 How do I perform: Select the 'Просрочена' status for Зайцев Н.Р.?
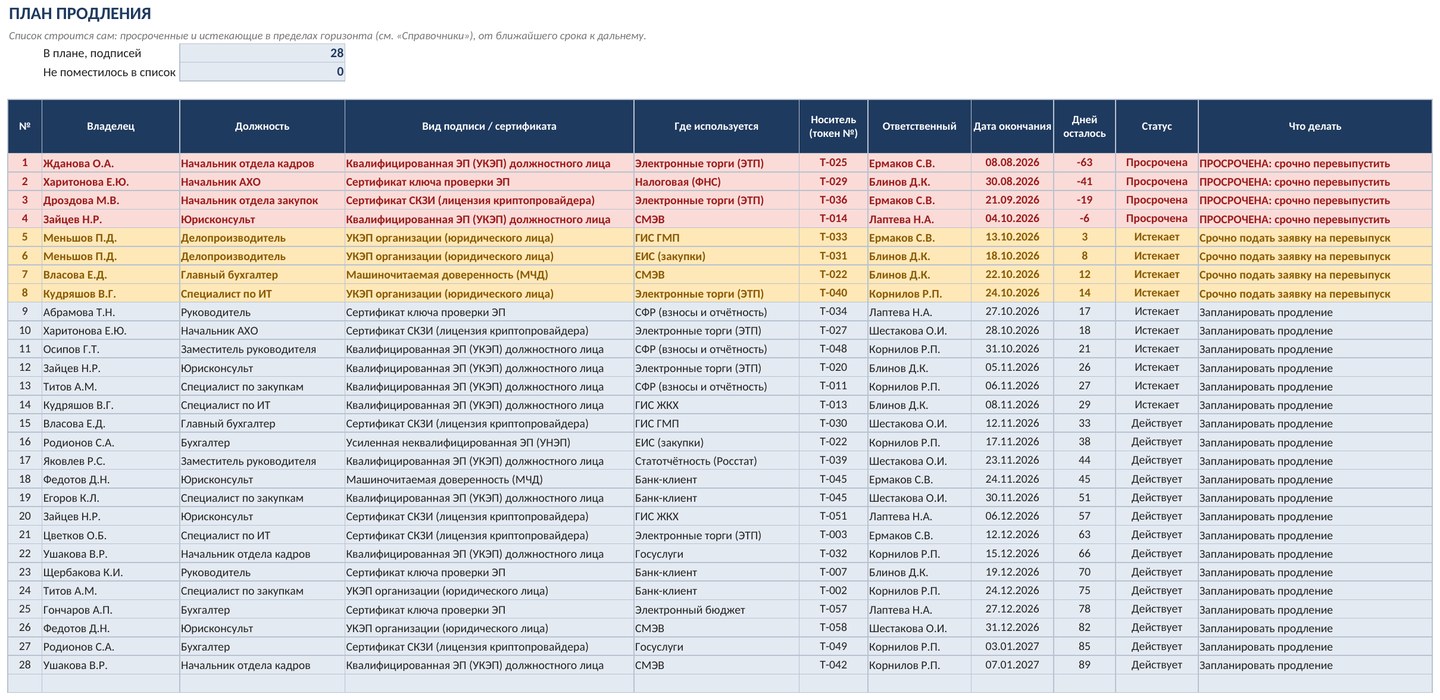pos(1156,219)
